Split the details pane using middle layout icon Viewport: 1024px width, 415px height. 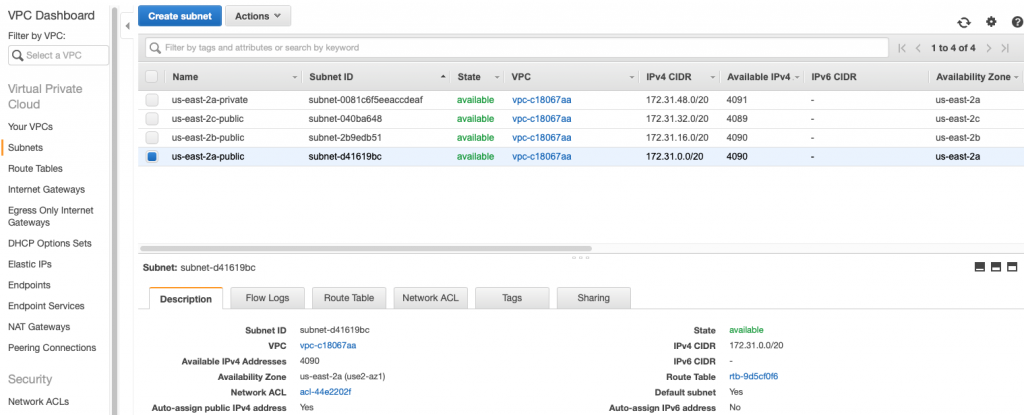(x=996, y=267)
